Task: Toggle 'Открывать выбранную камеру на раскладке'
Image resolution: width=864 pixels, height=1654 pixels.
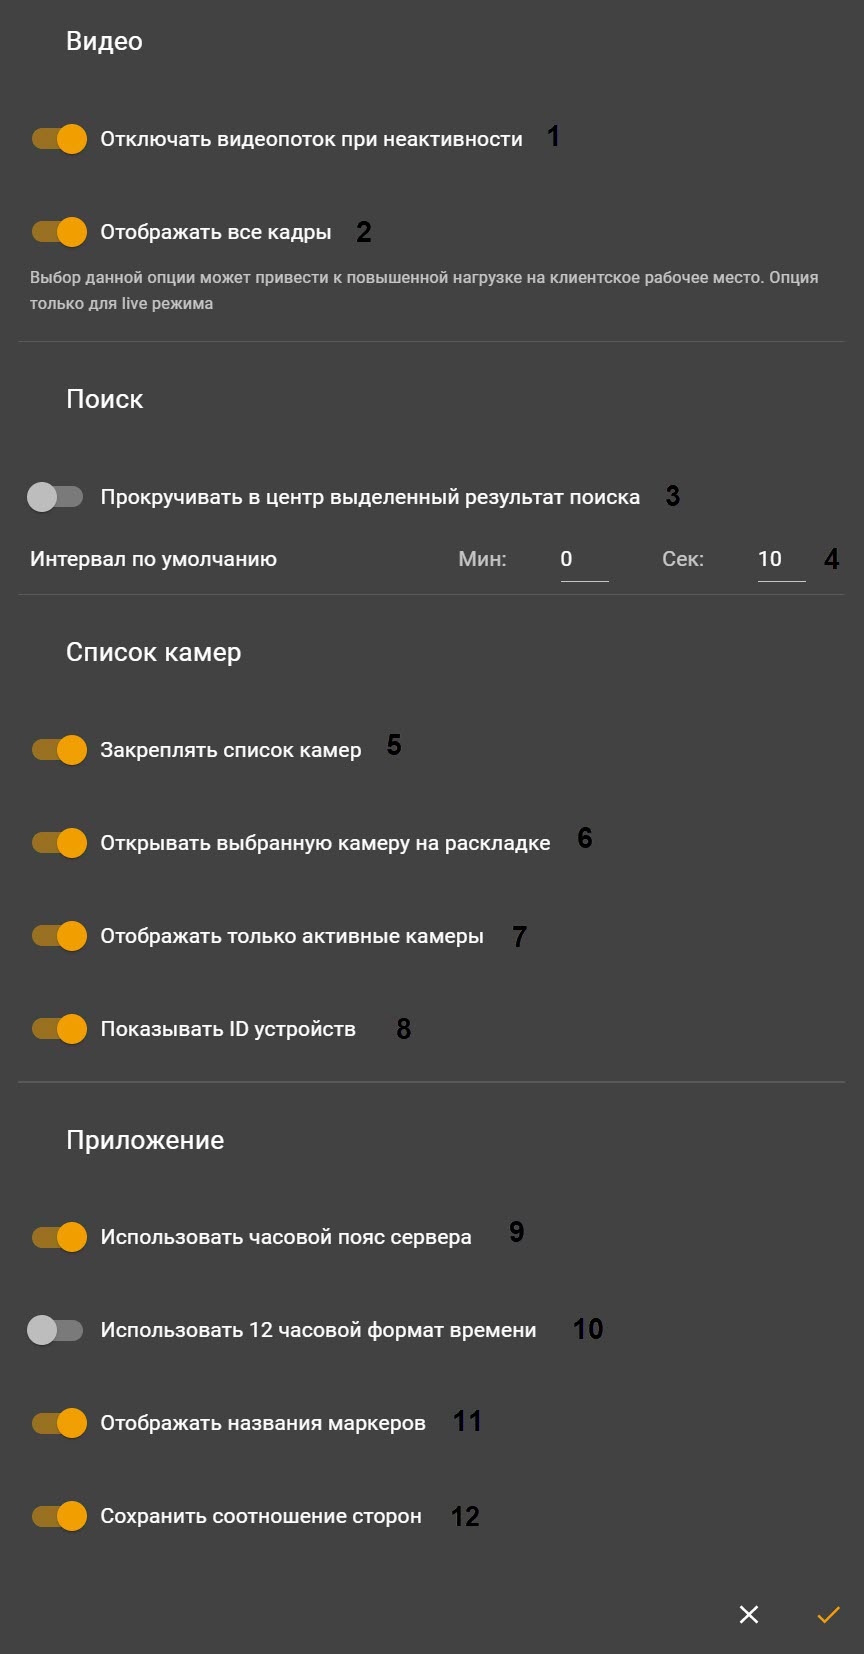Action: 59,843
